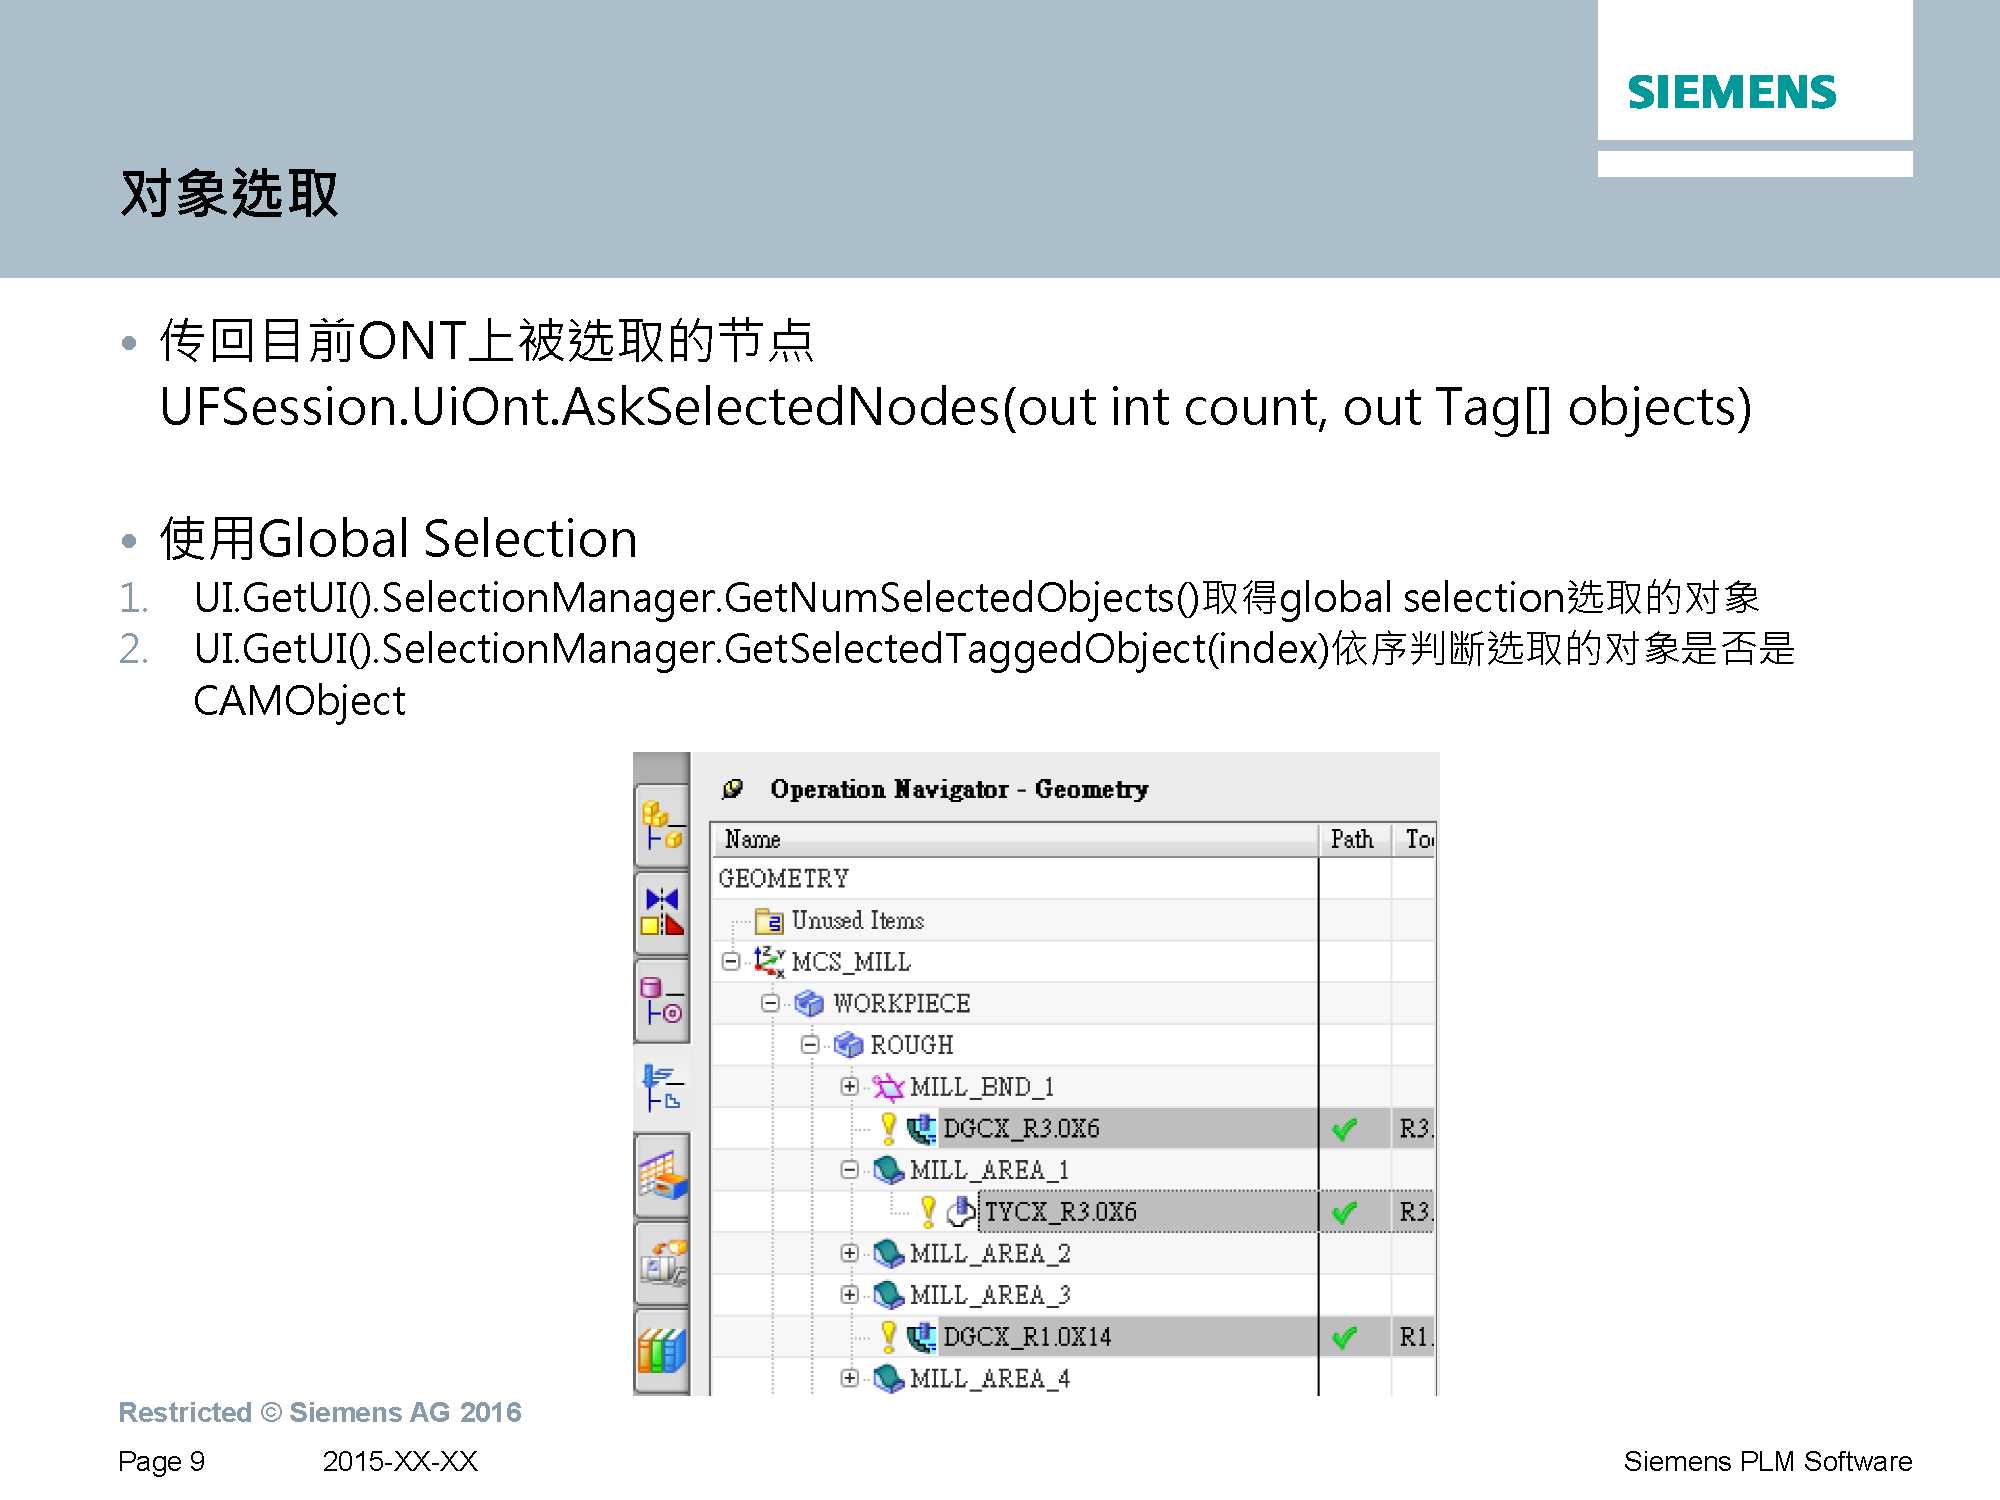The height and width of the screenshot is (1500, 2000).
Task: Click the DGCX_R1.0X14 operation icon
Action: point(922,1337)
